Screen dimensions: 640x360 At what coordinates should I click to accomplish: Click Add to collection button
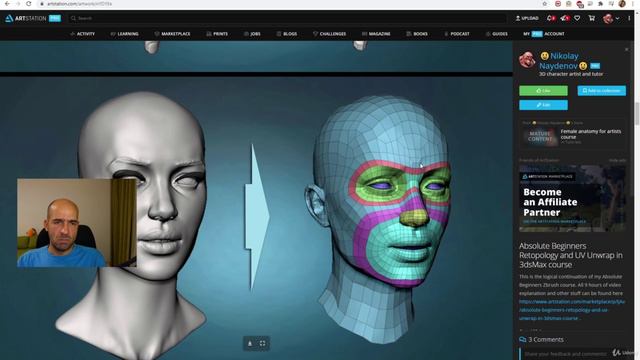[602, 91]
